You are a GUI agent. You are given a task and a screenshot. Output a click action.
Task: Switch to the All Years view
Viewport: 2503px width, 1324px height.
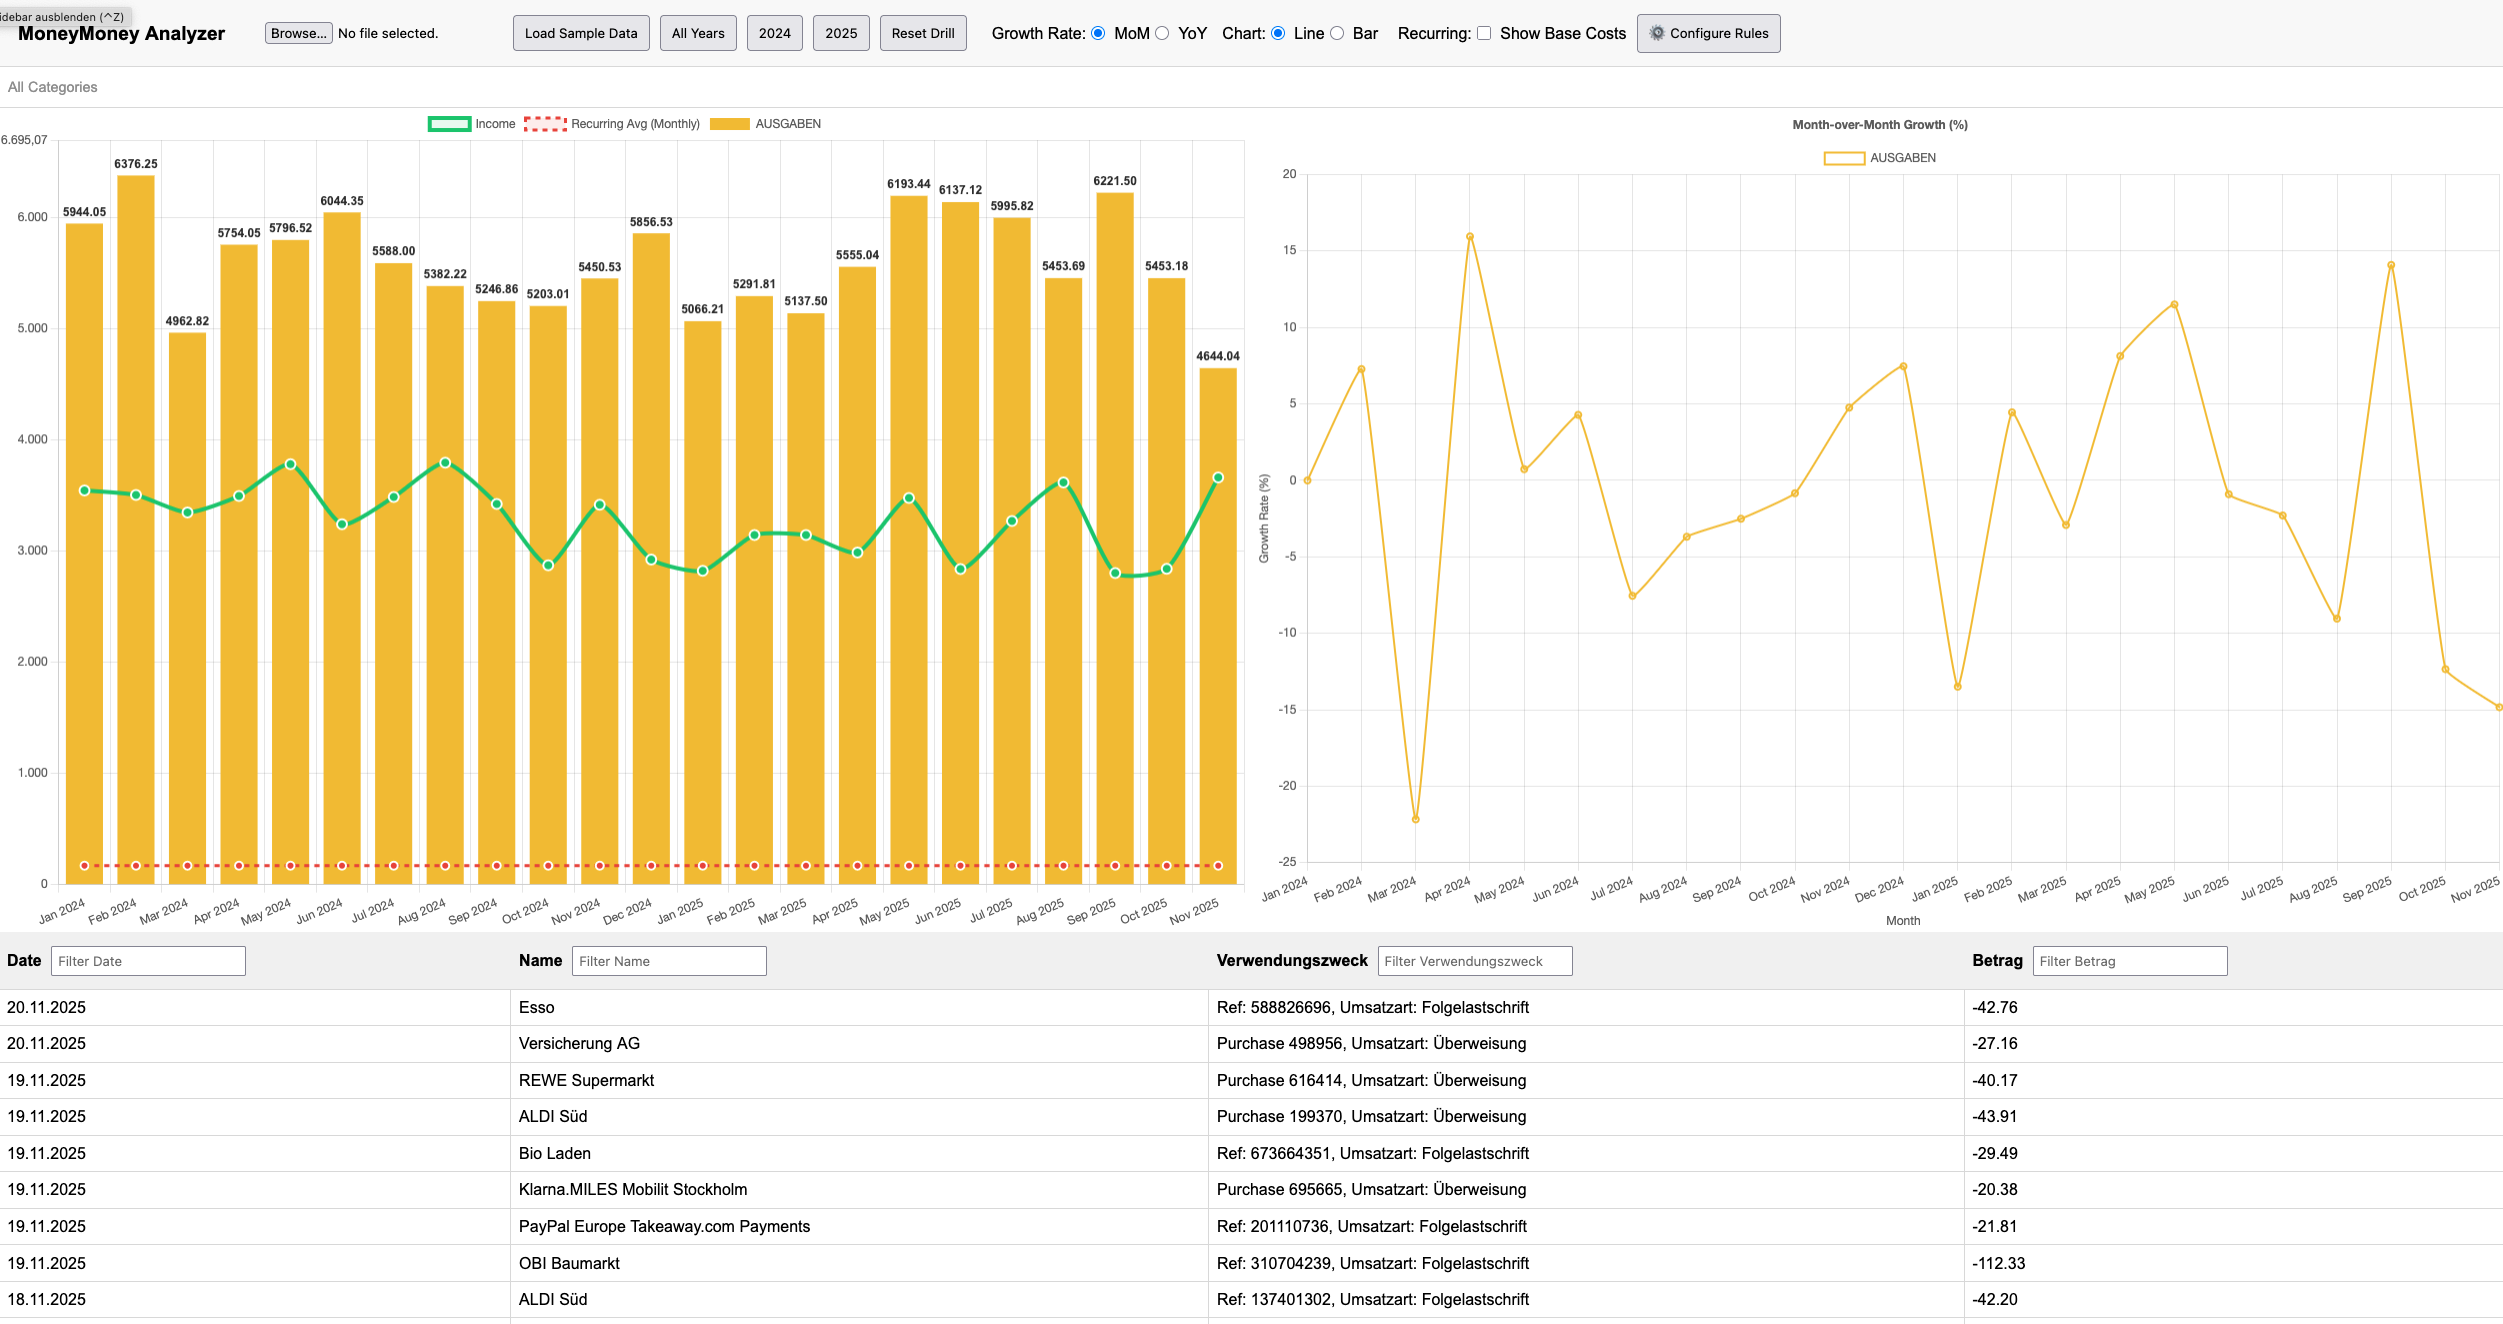698,33
